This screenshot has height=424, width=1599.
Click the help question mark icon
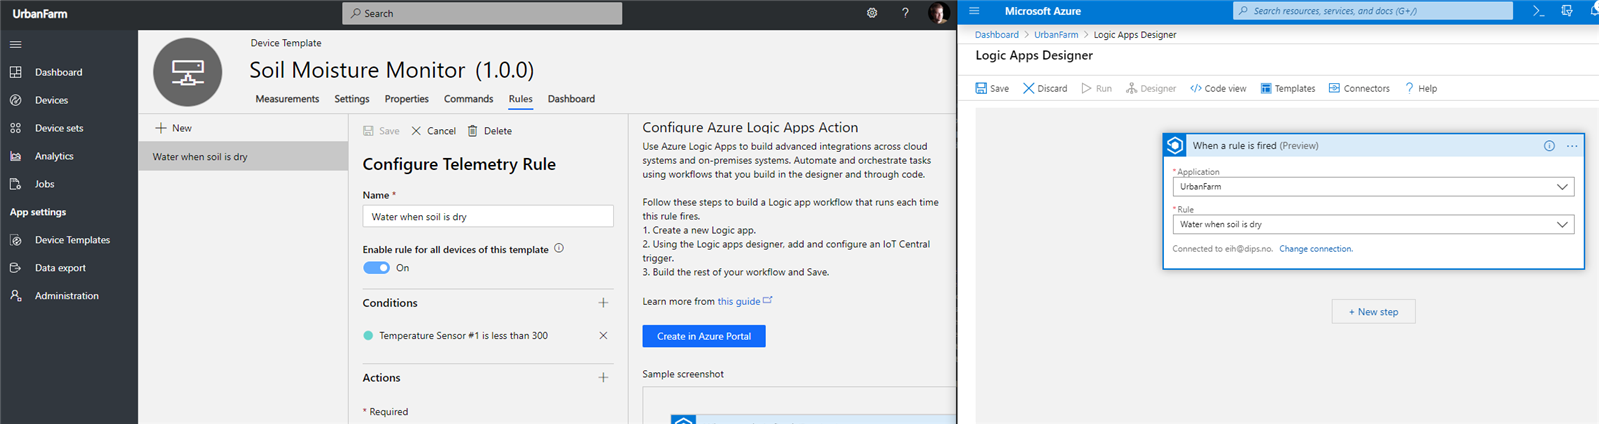coord(905,13)
